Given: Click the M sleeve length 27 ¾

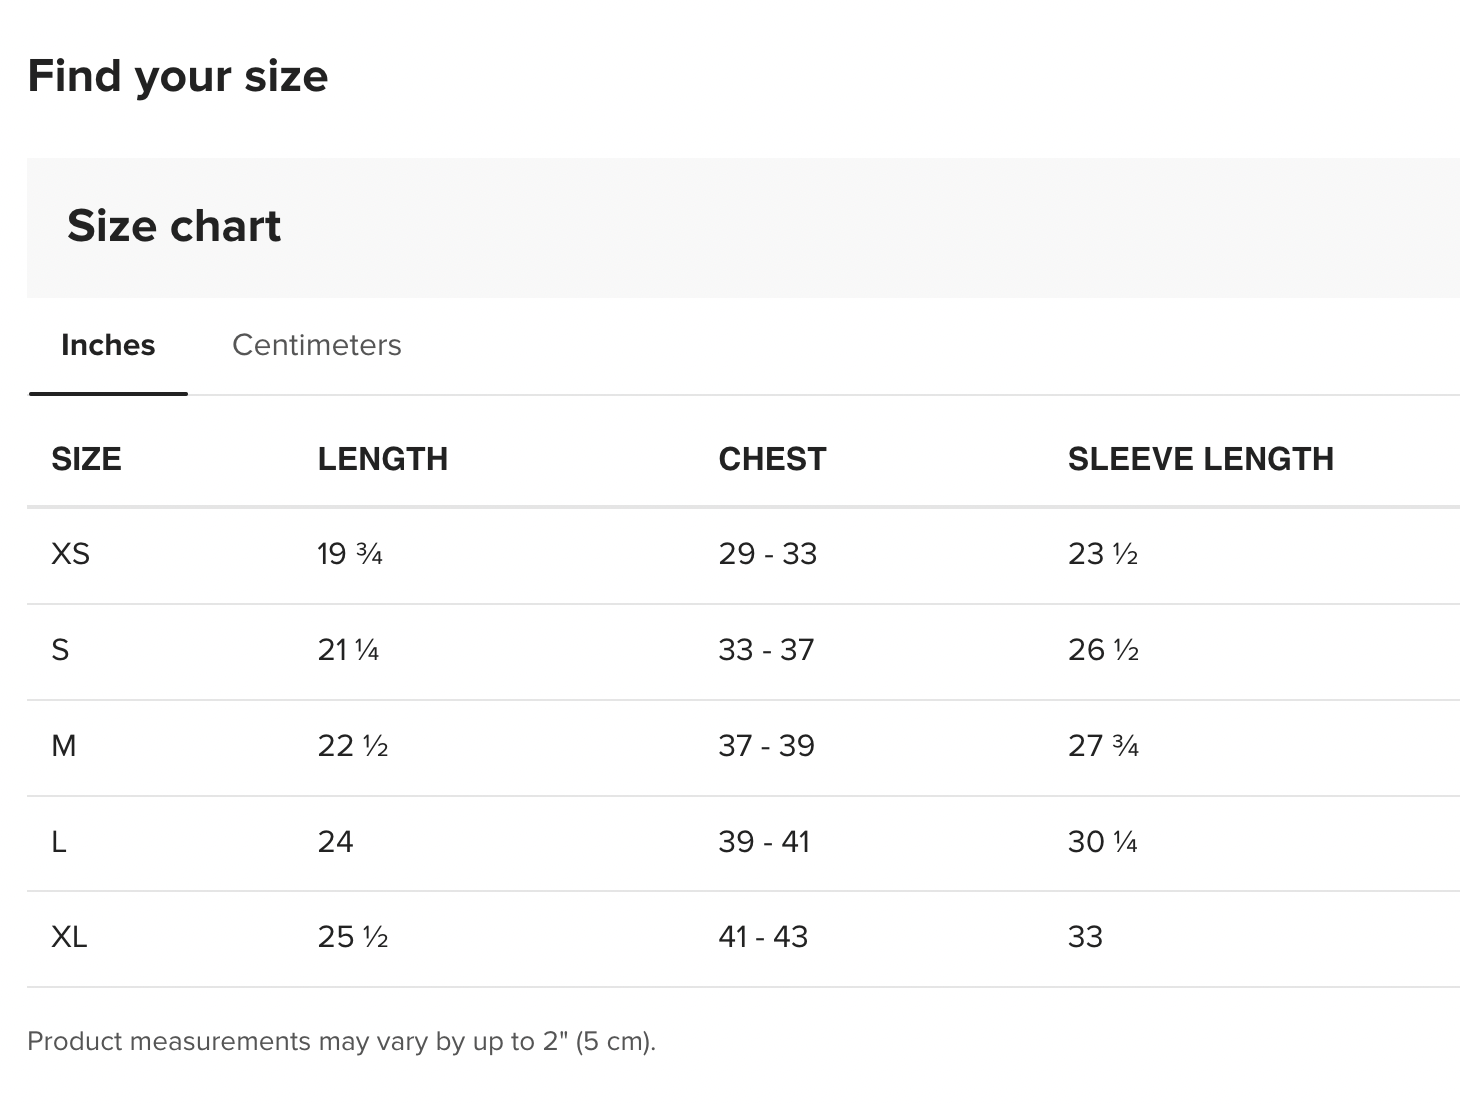Looking at the screenshot, I should click(1103, 746).
